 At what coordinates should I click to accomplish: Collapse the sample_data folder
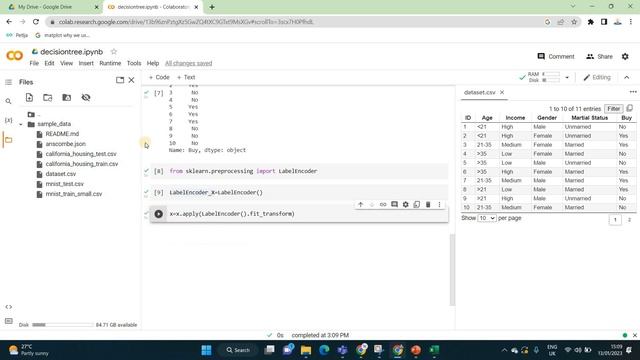pos(21,124)
